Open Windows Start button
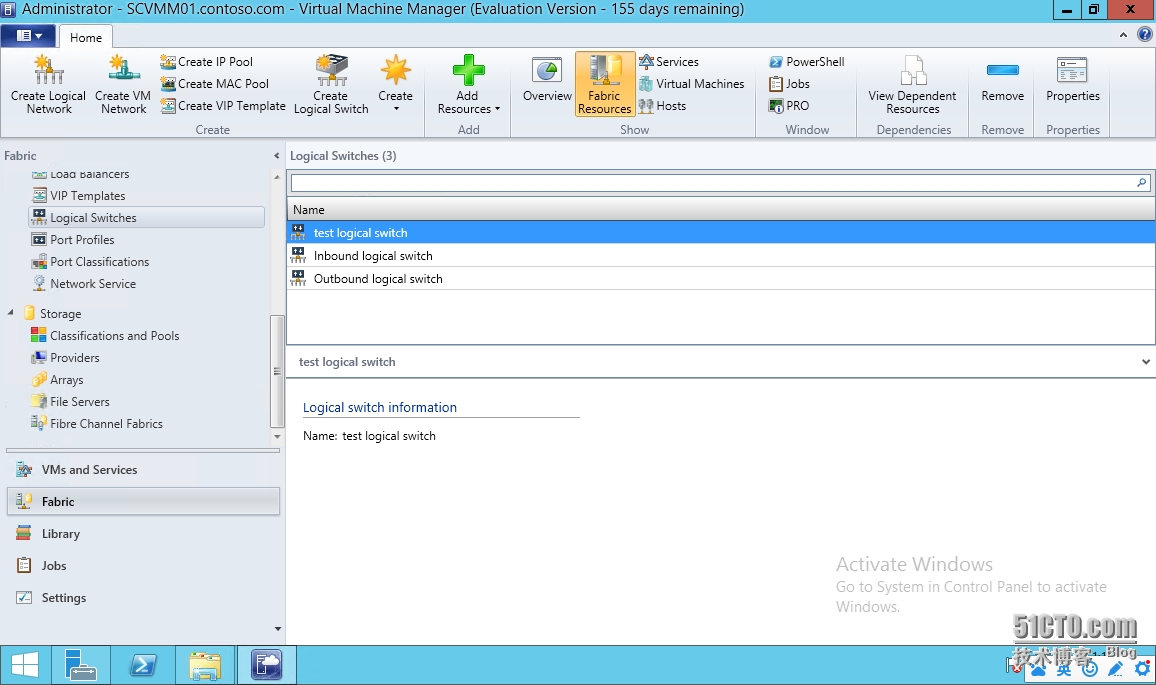 click(25, 665)
